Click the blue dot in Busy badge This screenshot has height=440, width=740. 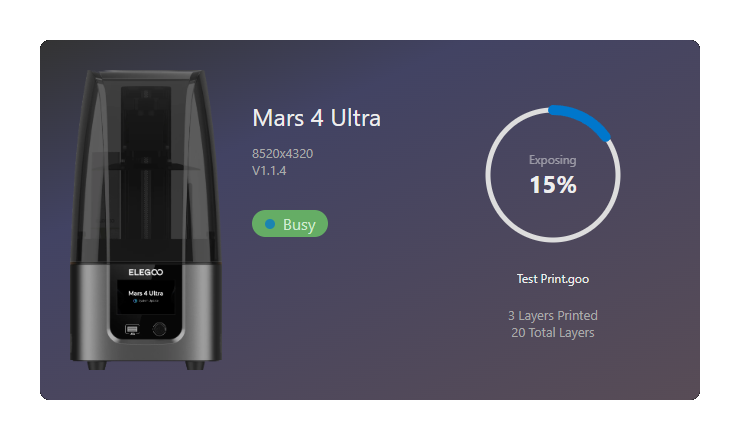click(270, 224)
